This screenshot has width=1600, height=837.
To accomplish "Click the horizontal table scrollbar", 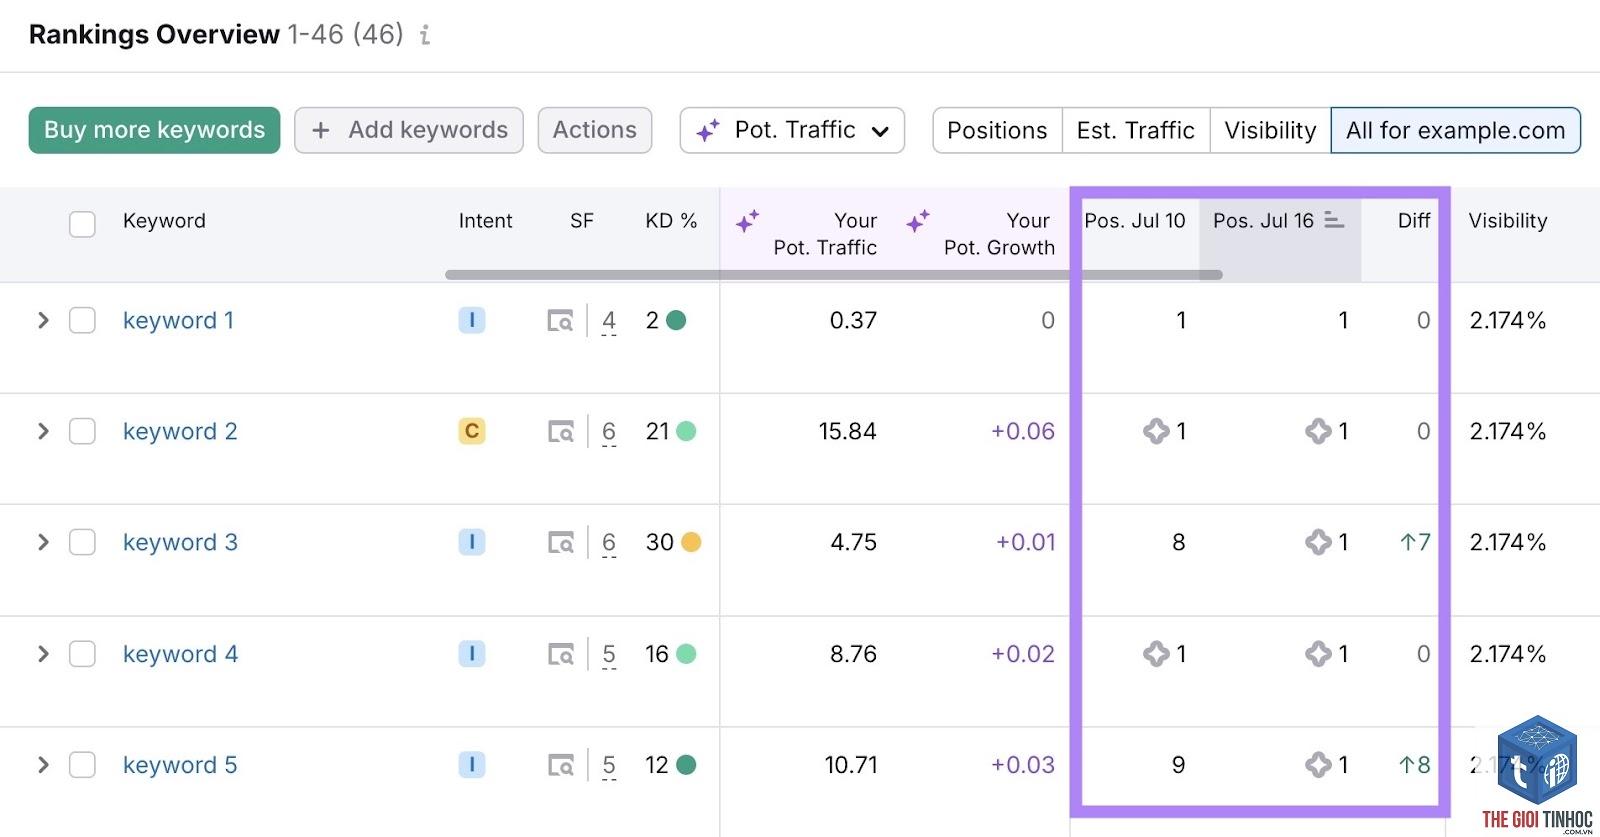I will 834,274.
